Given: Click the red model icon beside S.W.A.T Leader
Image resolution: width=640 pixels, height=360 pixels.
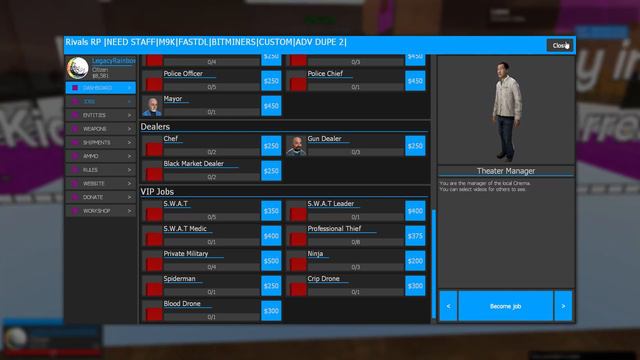Looking at the screenshot, I should (x=298, y=214).
